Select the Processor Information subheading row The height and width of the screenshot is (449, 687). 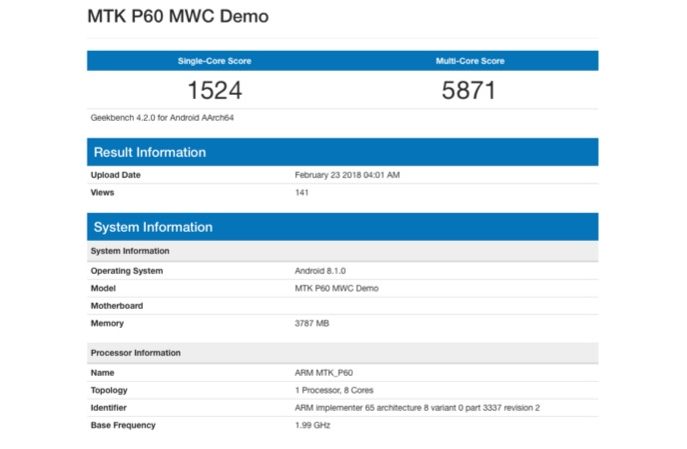coord(136,353)
